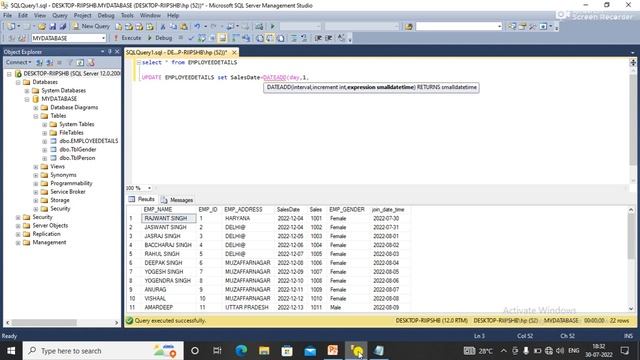
Task: Click the Parse checkmark icon
Action: tap(191, 38)
